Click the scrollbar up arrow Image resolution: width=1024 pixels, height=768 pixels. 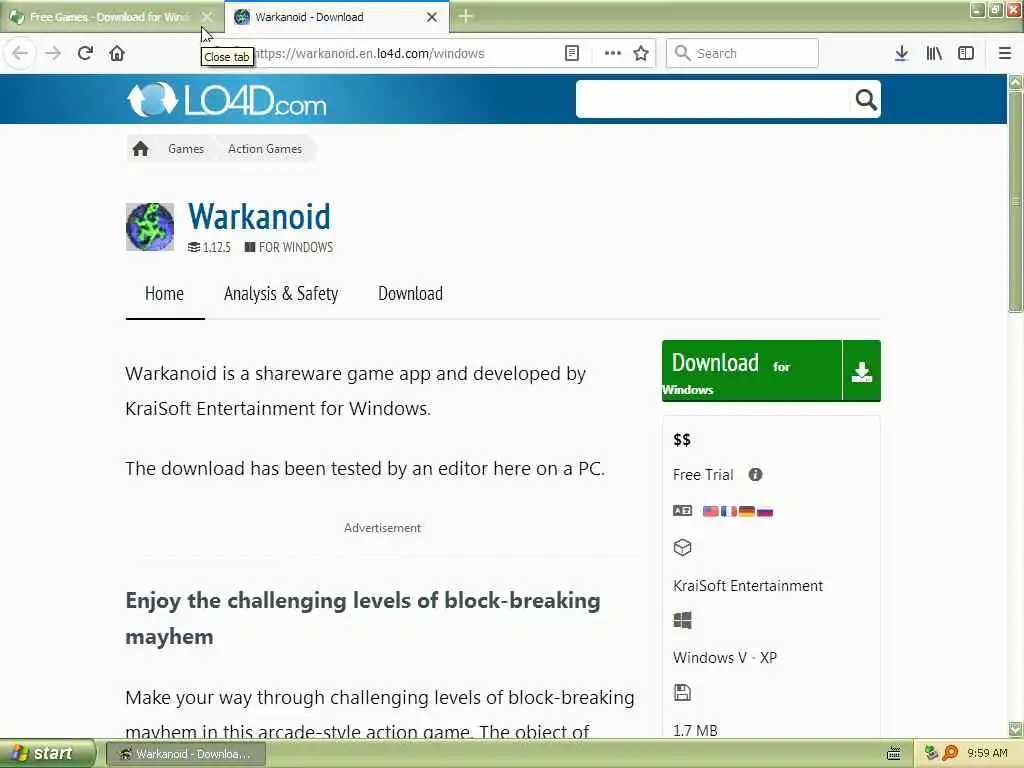pos(1016,82)
